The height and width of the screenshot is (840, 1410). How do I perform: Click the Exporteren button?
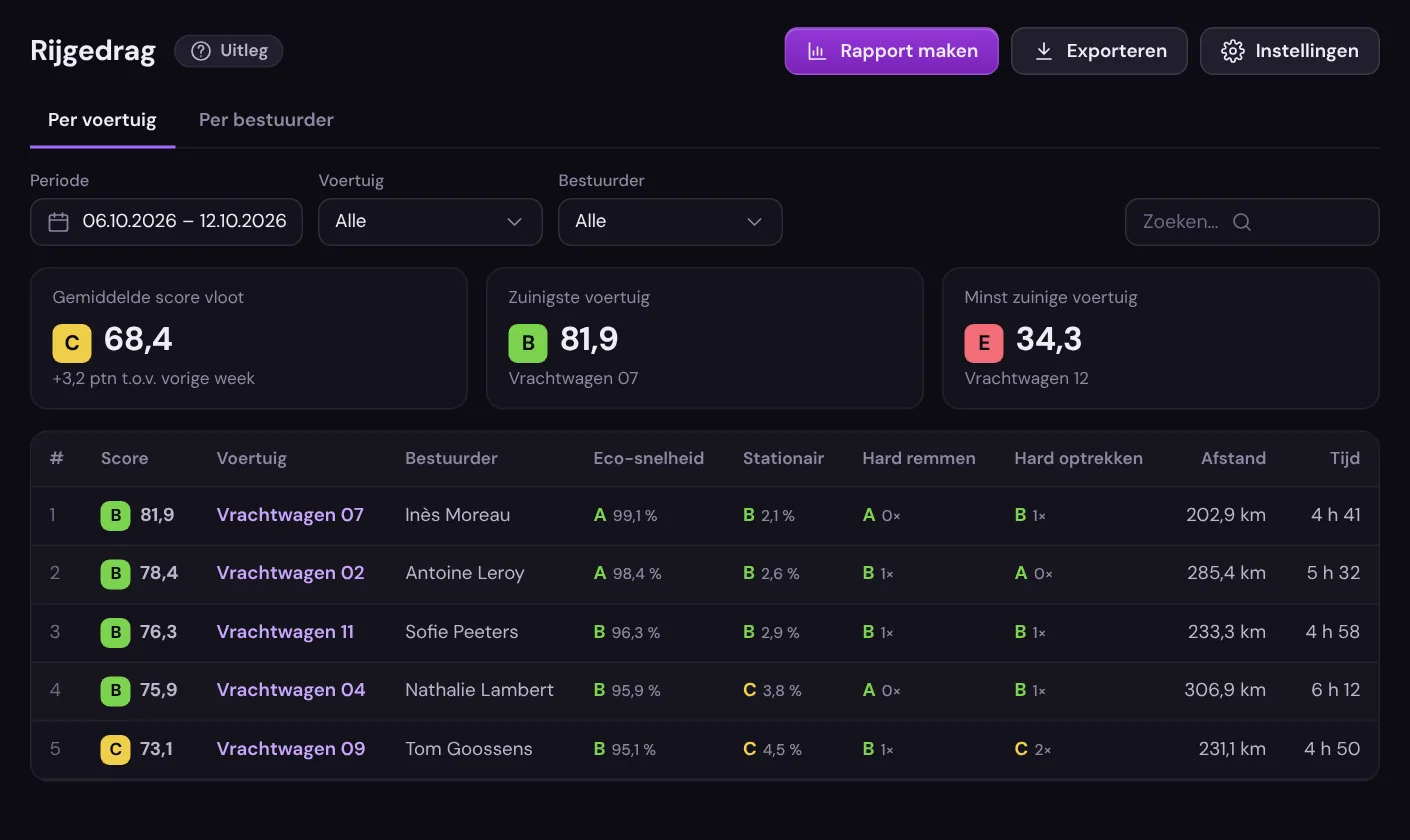1099,51
